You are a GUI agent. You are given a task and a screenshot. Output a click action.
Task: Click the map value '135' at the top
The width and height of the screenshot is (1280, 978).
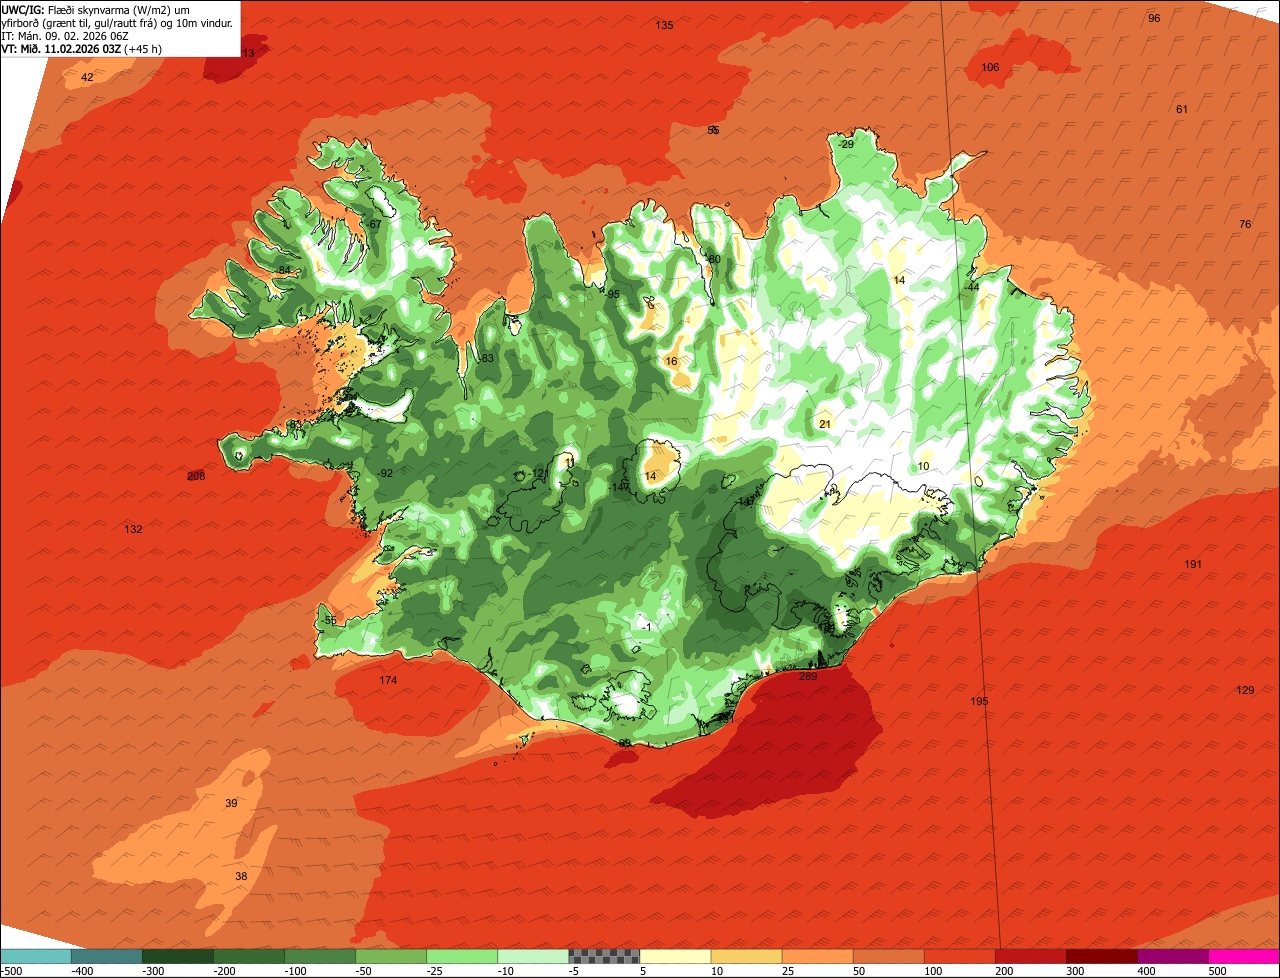tap(664, 25)
